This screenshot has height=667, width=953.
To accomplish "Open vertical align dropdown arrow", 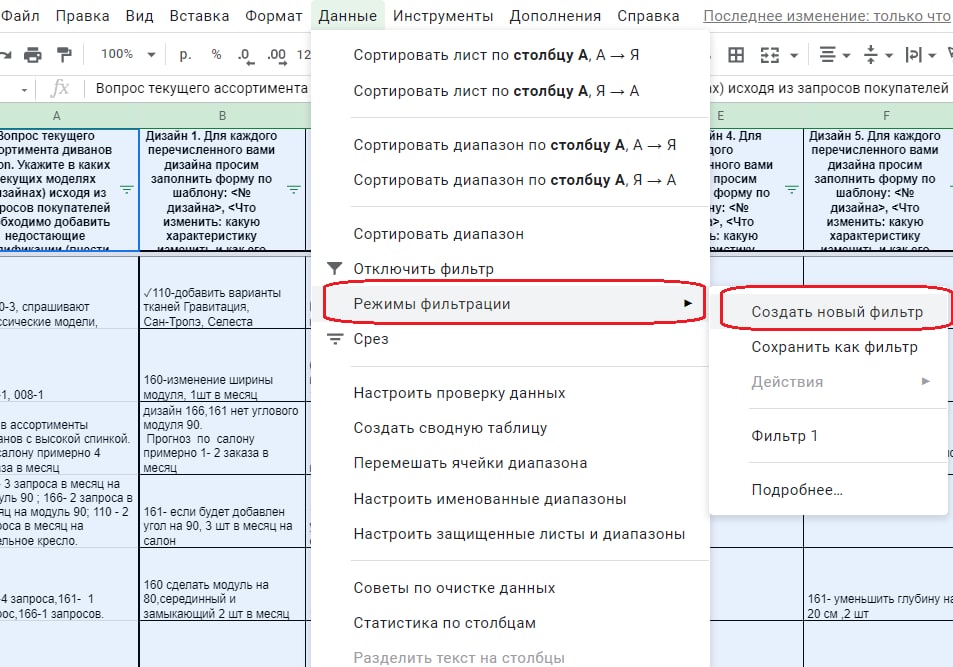I will (889, 56).
